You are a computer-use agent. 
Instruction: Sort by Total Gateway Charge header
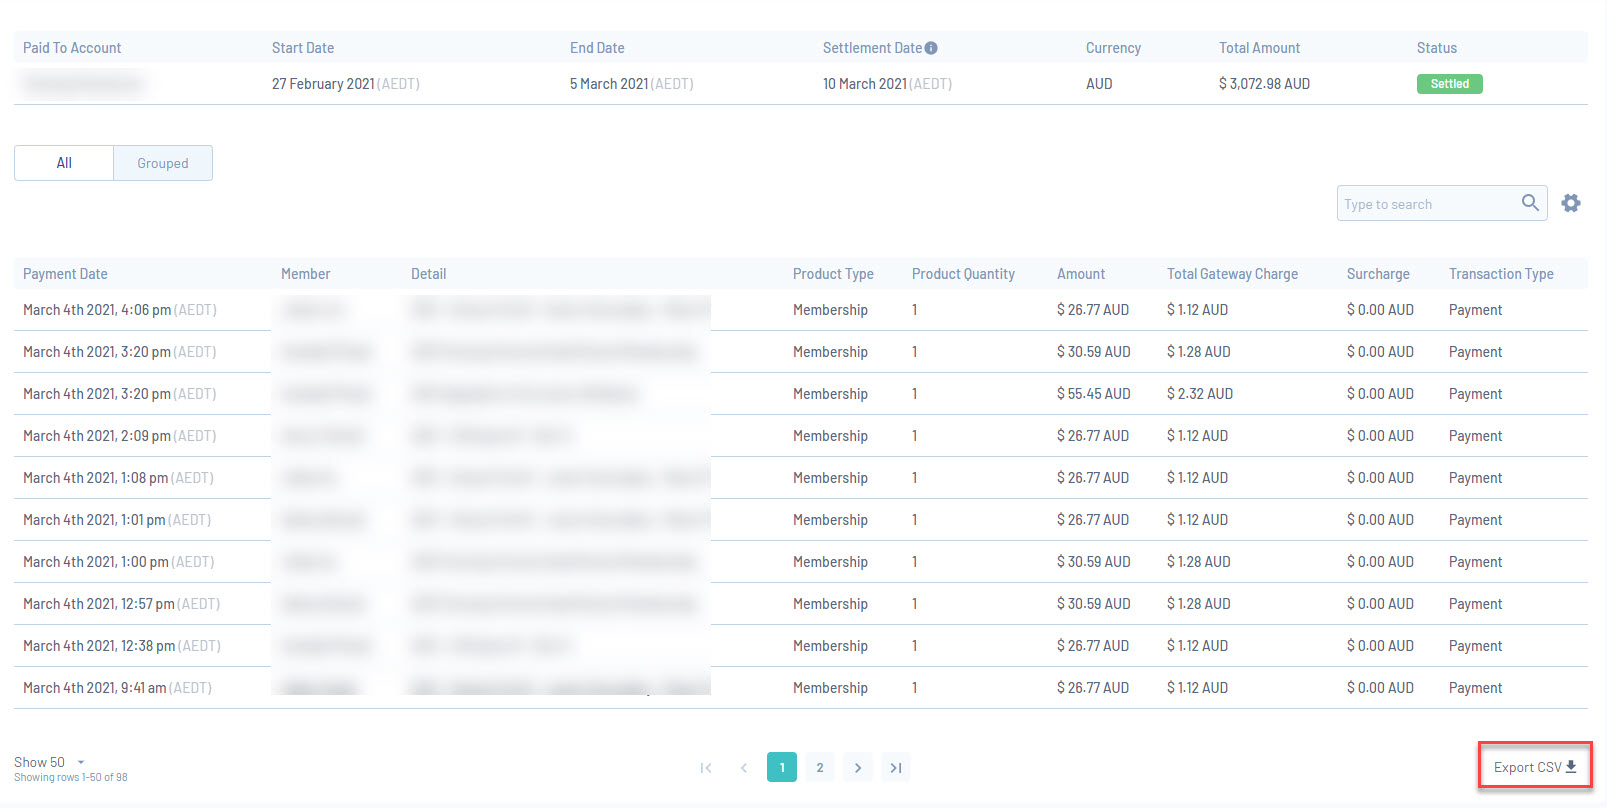click(1232, 274)
